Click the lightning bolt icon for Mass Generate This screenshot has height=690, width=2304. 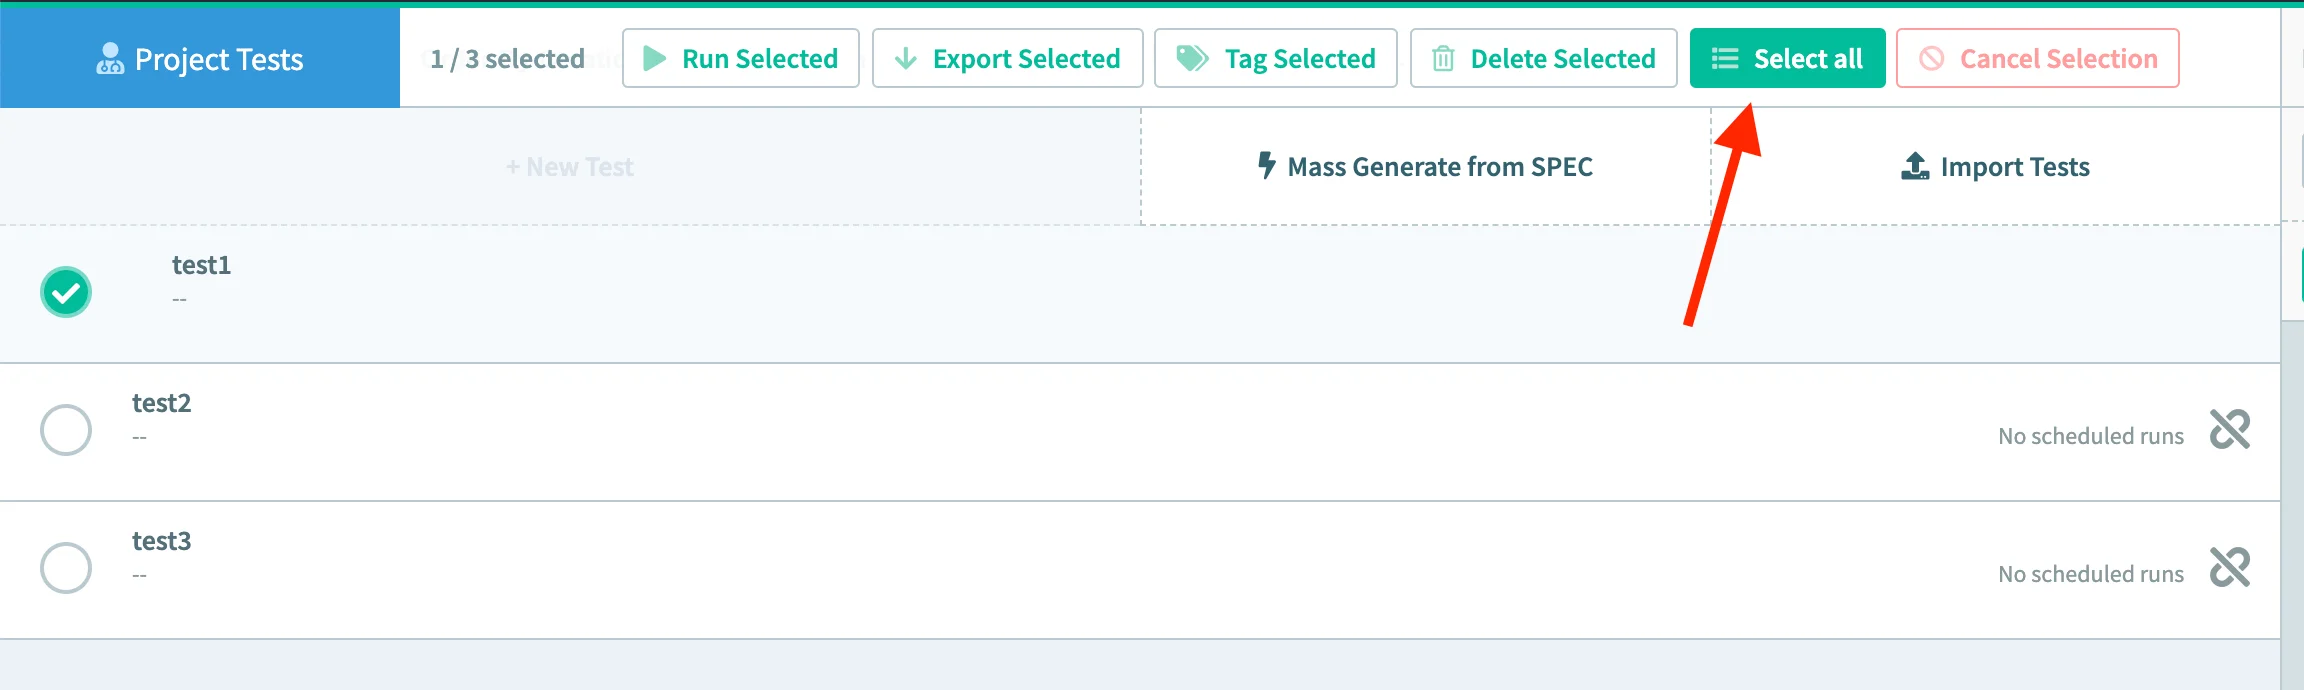point(1266,166)
